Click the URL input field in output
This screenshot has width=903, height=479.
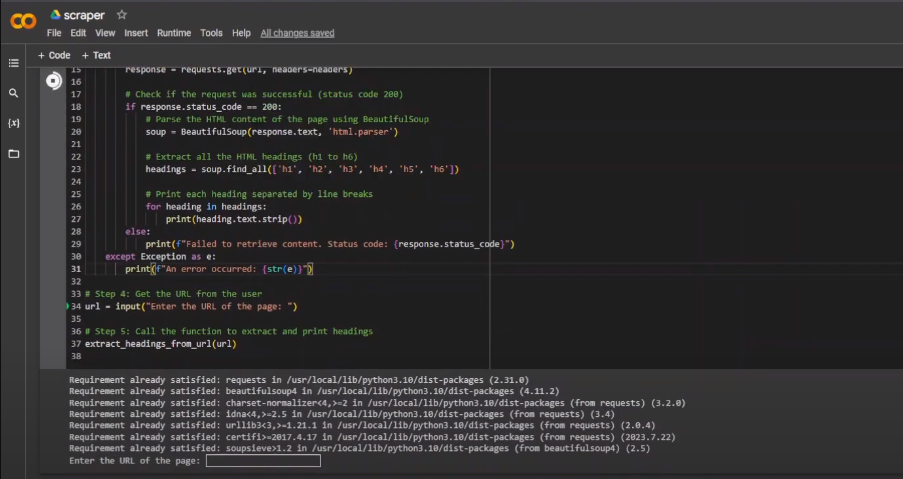tap(263, 461)
